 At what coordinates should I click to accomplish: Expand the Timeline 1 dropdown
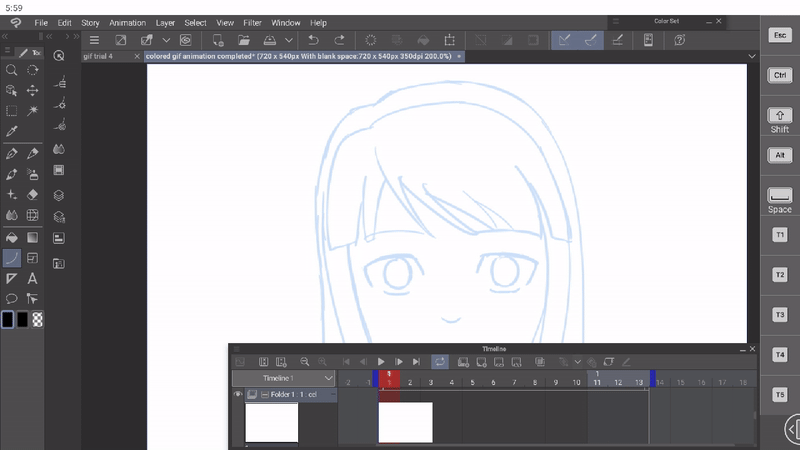coord(328,379)
